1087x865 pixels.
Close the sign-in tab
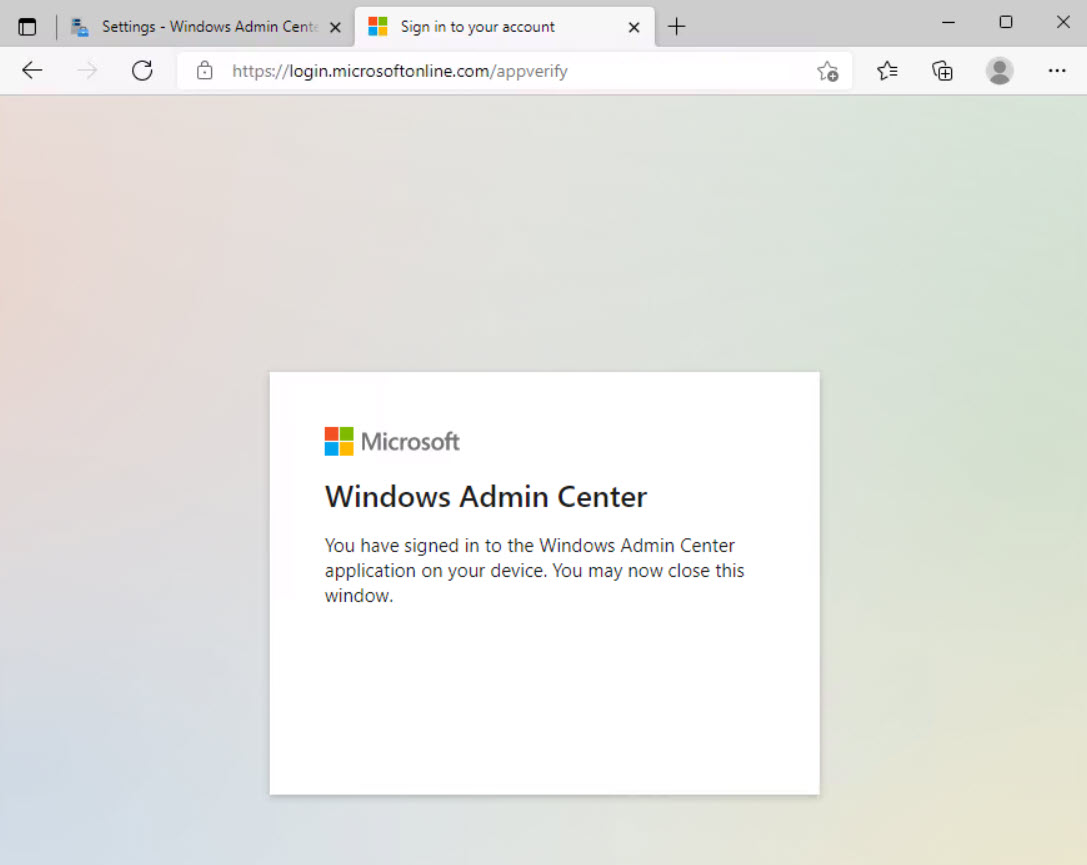tap(633, 26)
